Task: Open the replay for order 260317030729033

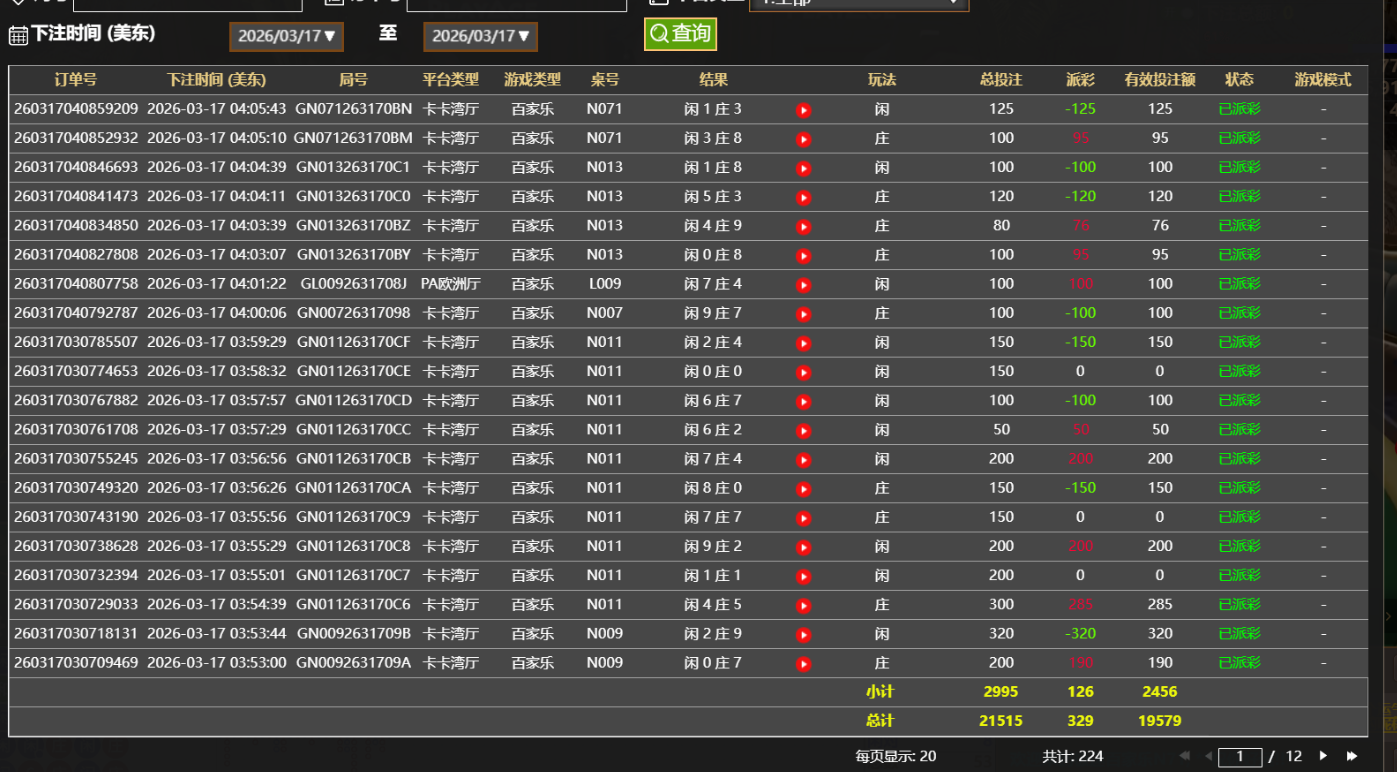Action: [x=803, y=605]
